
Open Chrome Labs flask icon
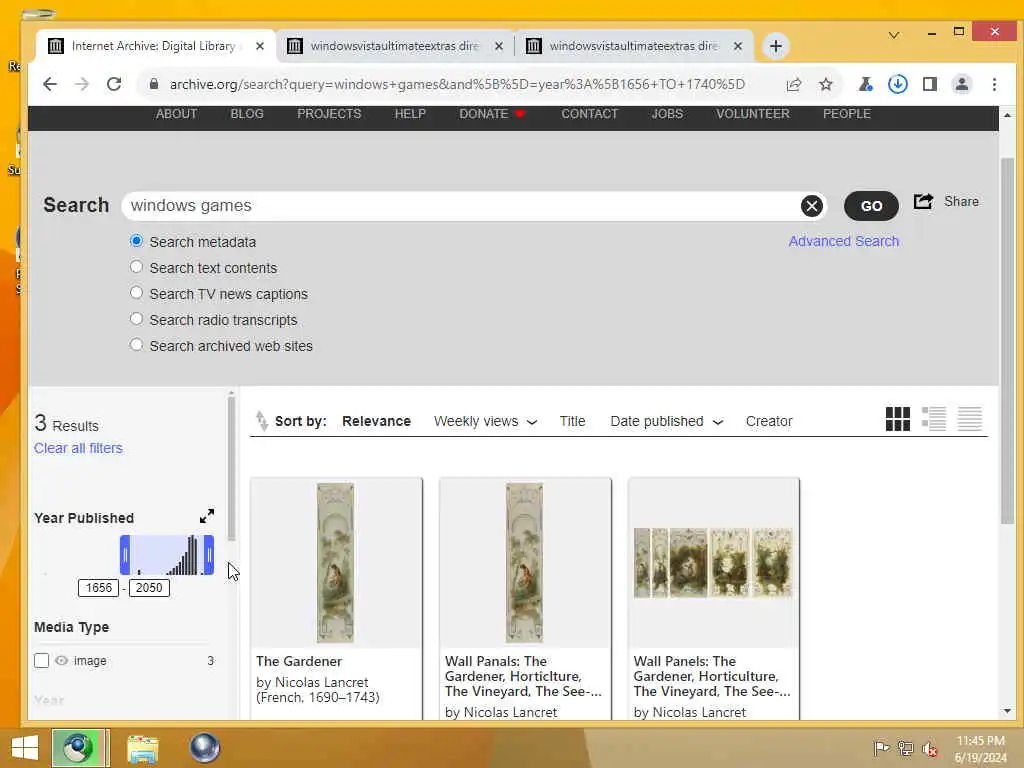point(866,84)
